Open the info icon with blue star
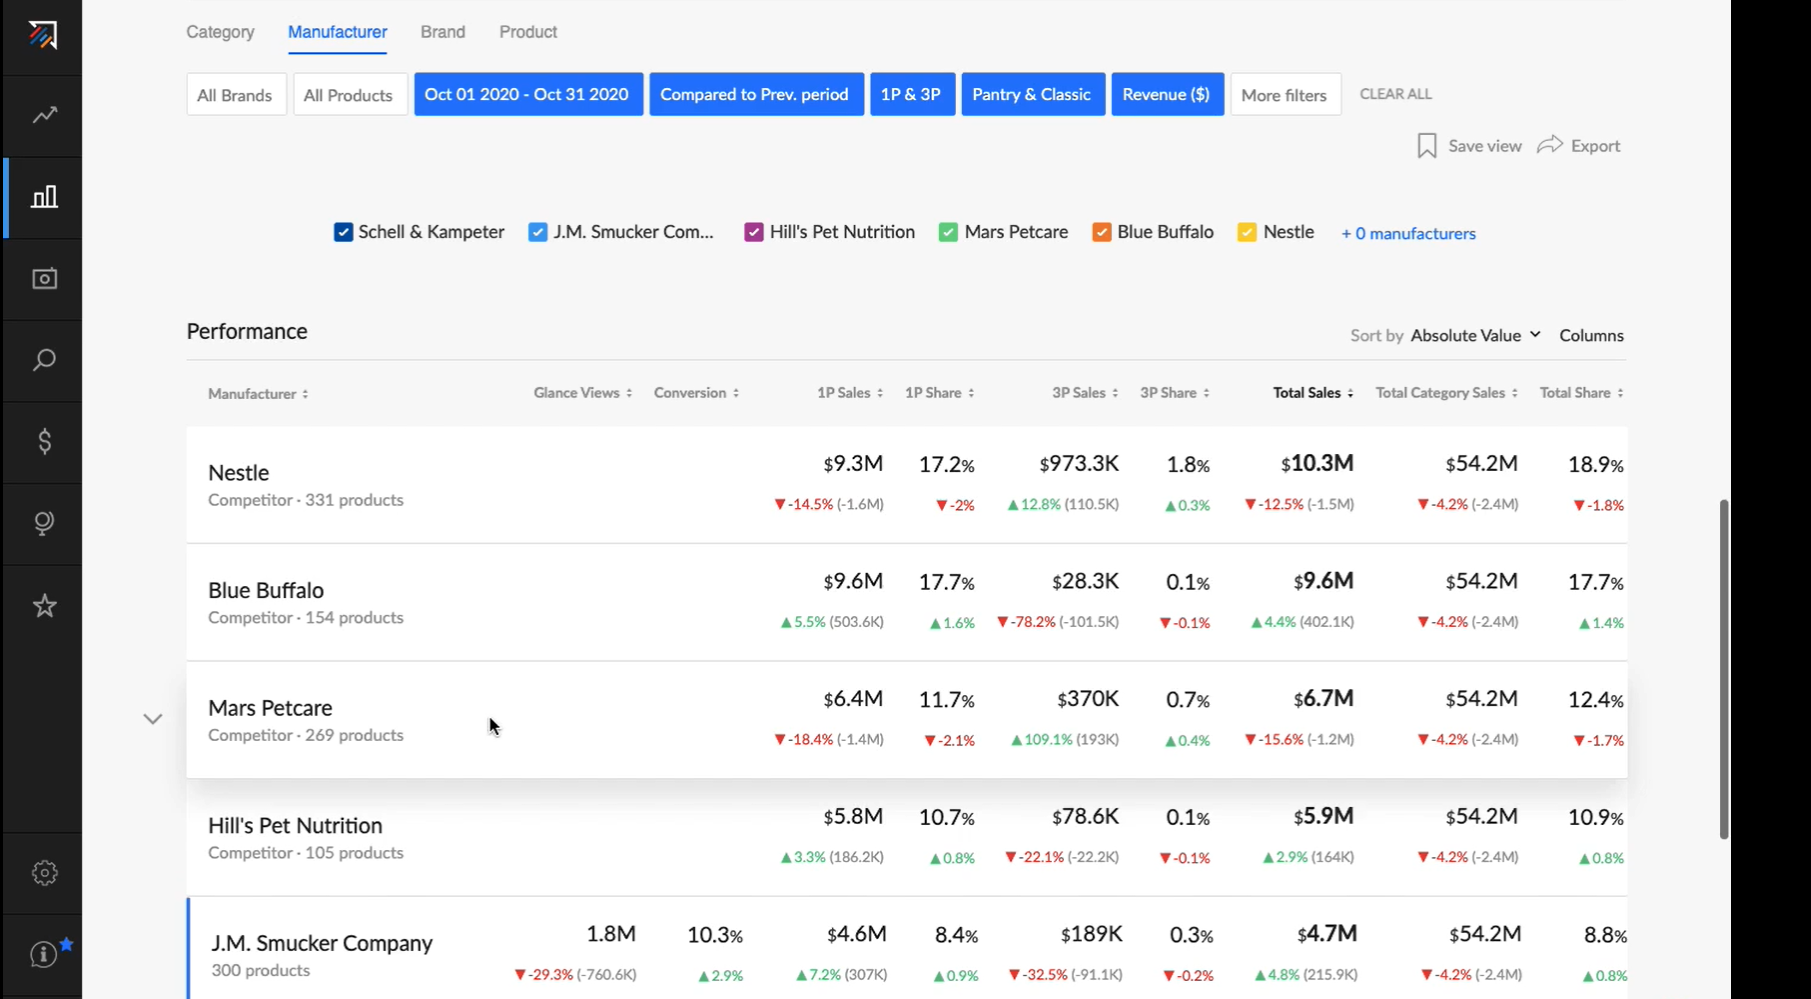The width and height of the screenshot is (1811, 999). click(x=45, y=953)
